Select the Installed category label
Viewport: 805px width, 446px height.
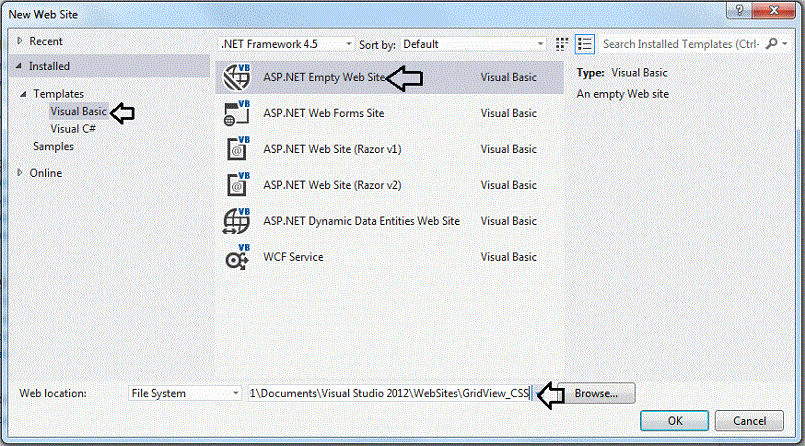[x=49, y=66]
